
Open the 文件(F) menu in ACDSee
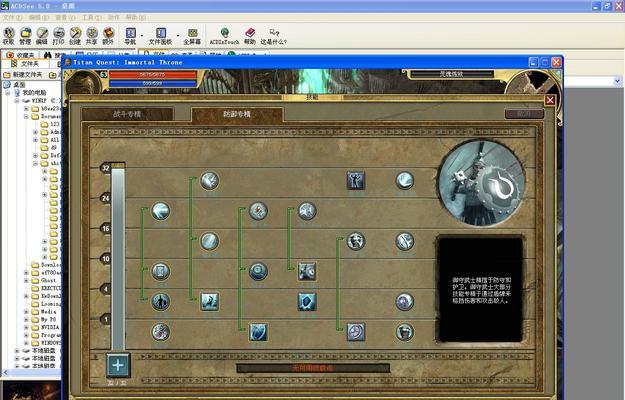click(13, 17)
